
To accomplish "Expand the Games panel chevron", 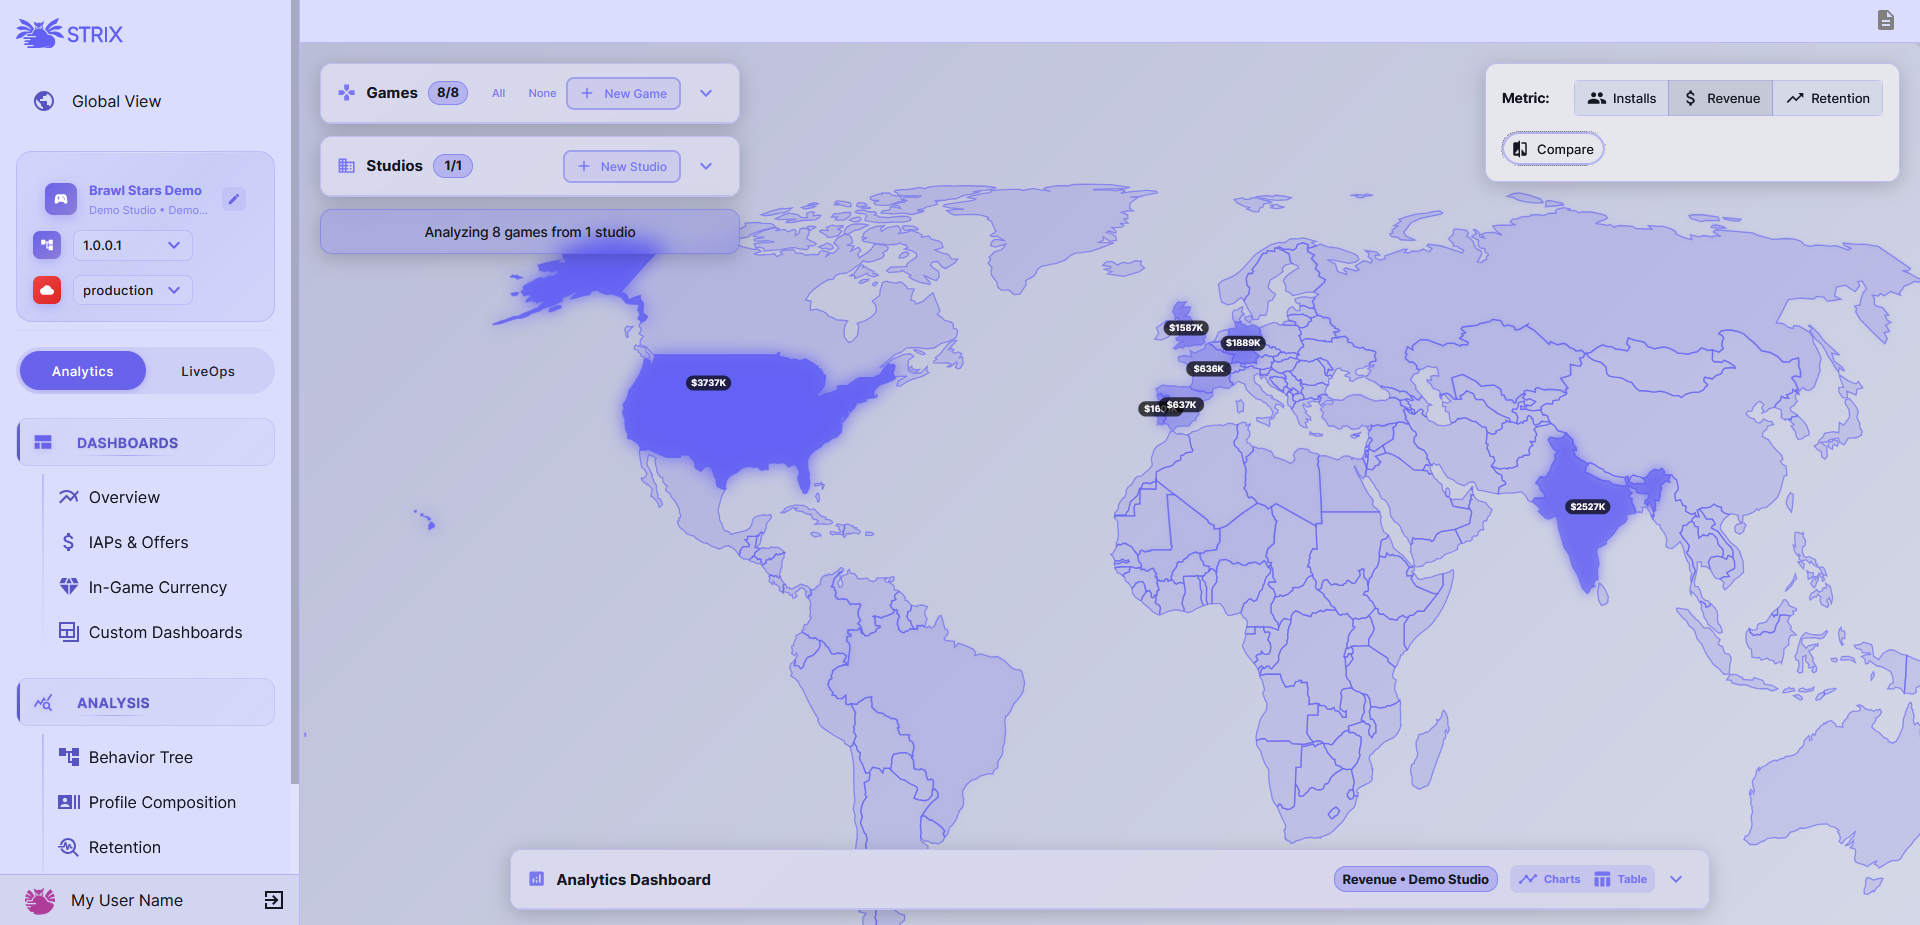I will click(x=706, y=93).
